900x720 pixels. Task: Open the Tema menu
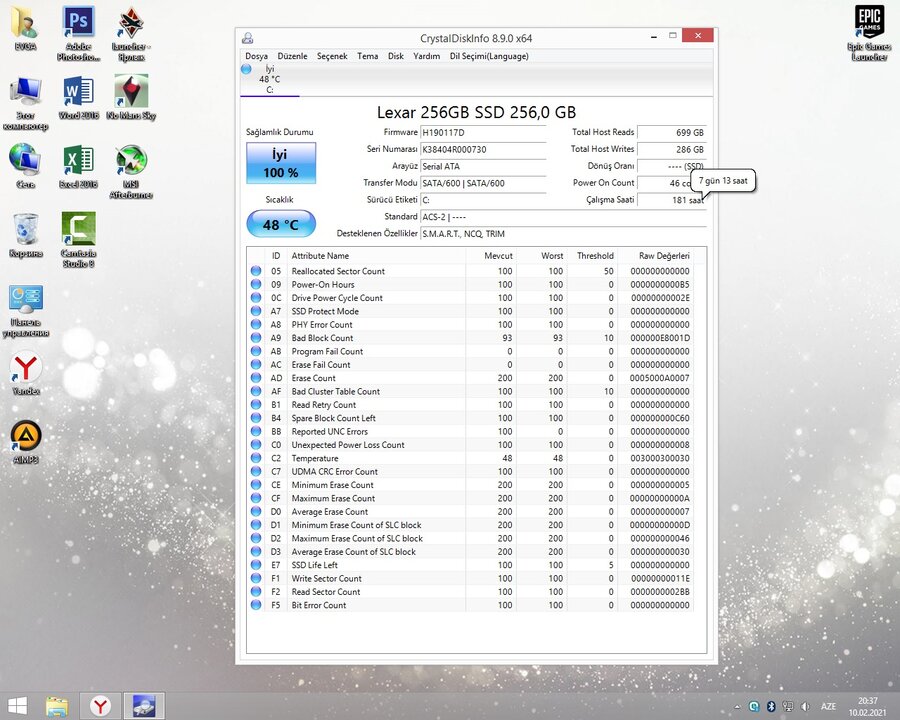(x=368, y=56)
